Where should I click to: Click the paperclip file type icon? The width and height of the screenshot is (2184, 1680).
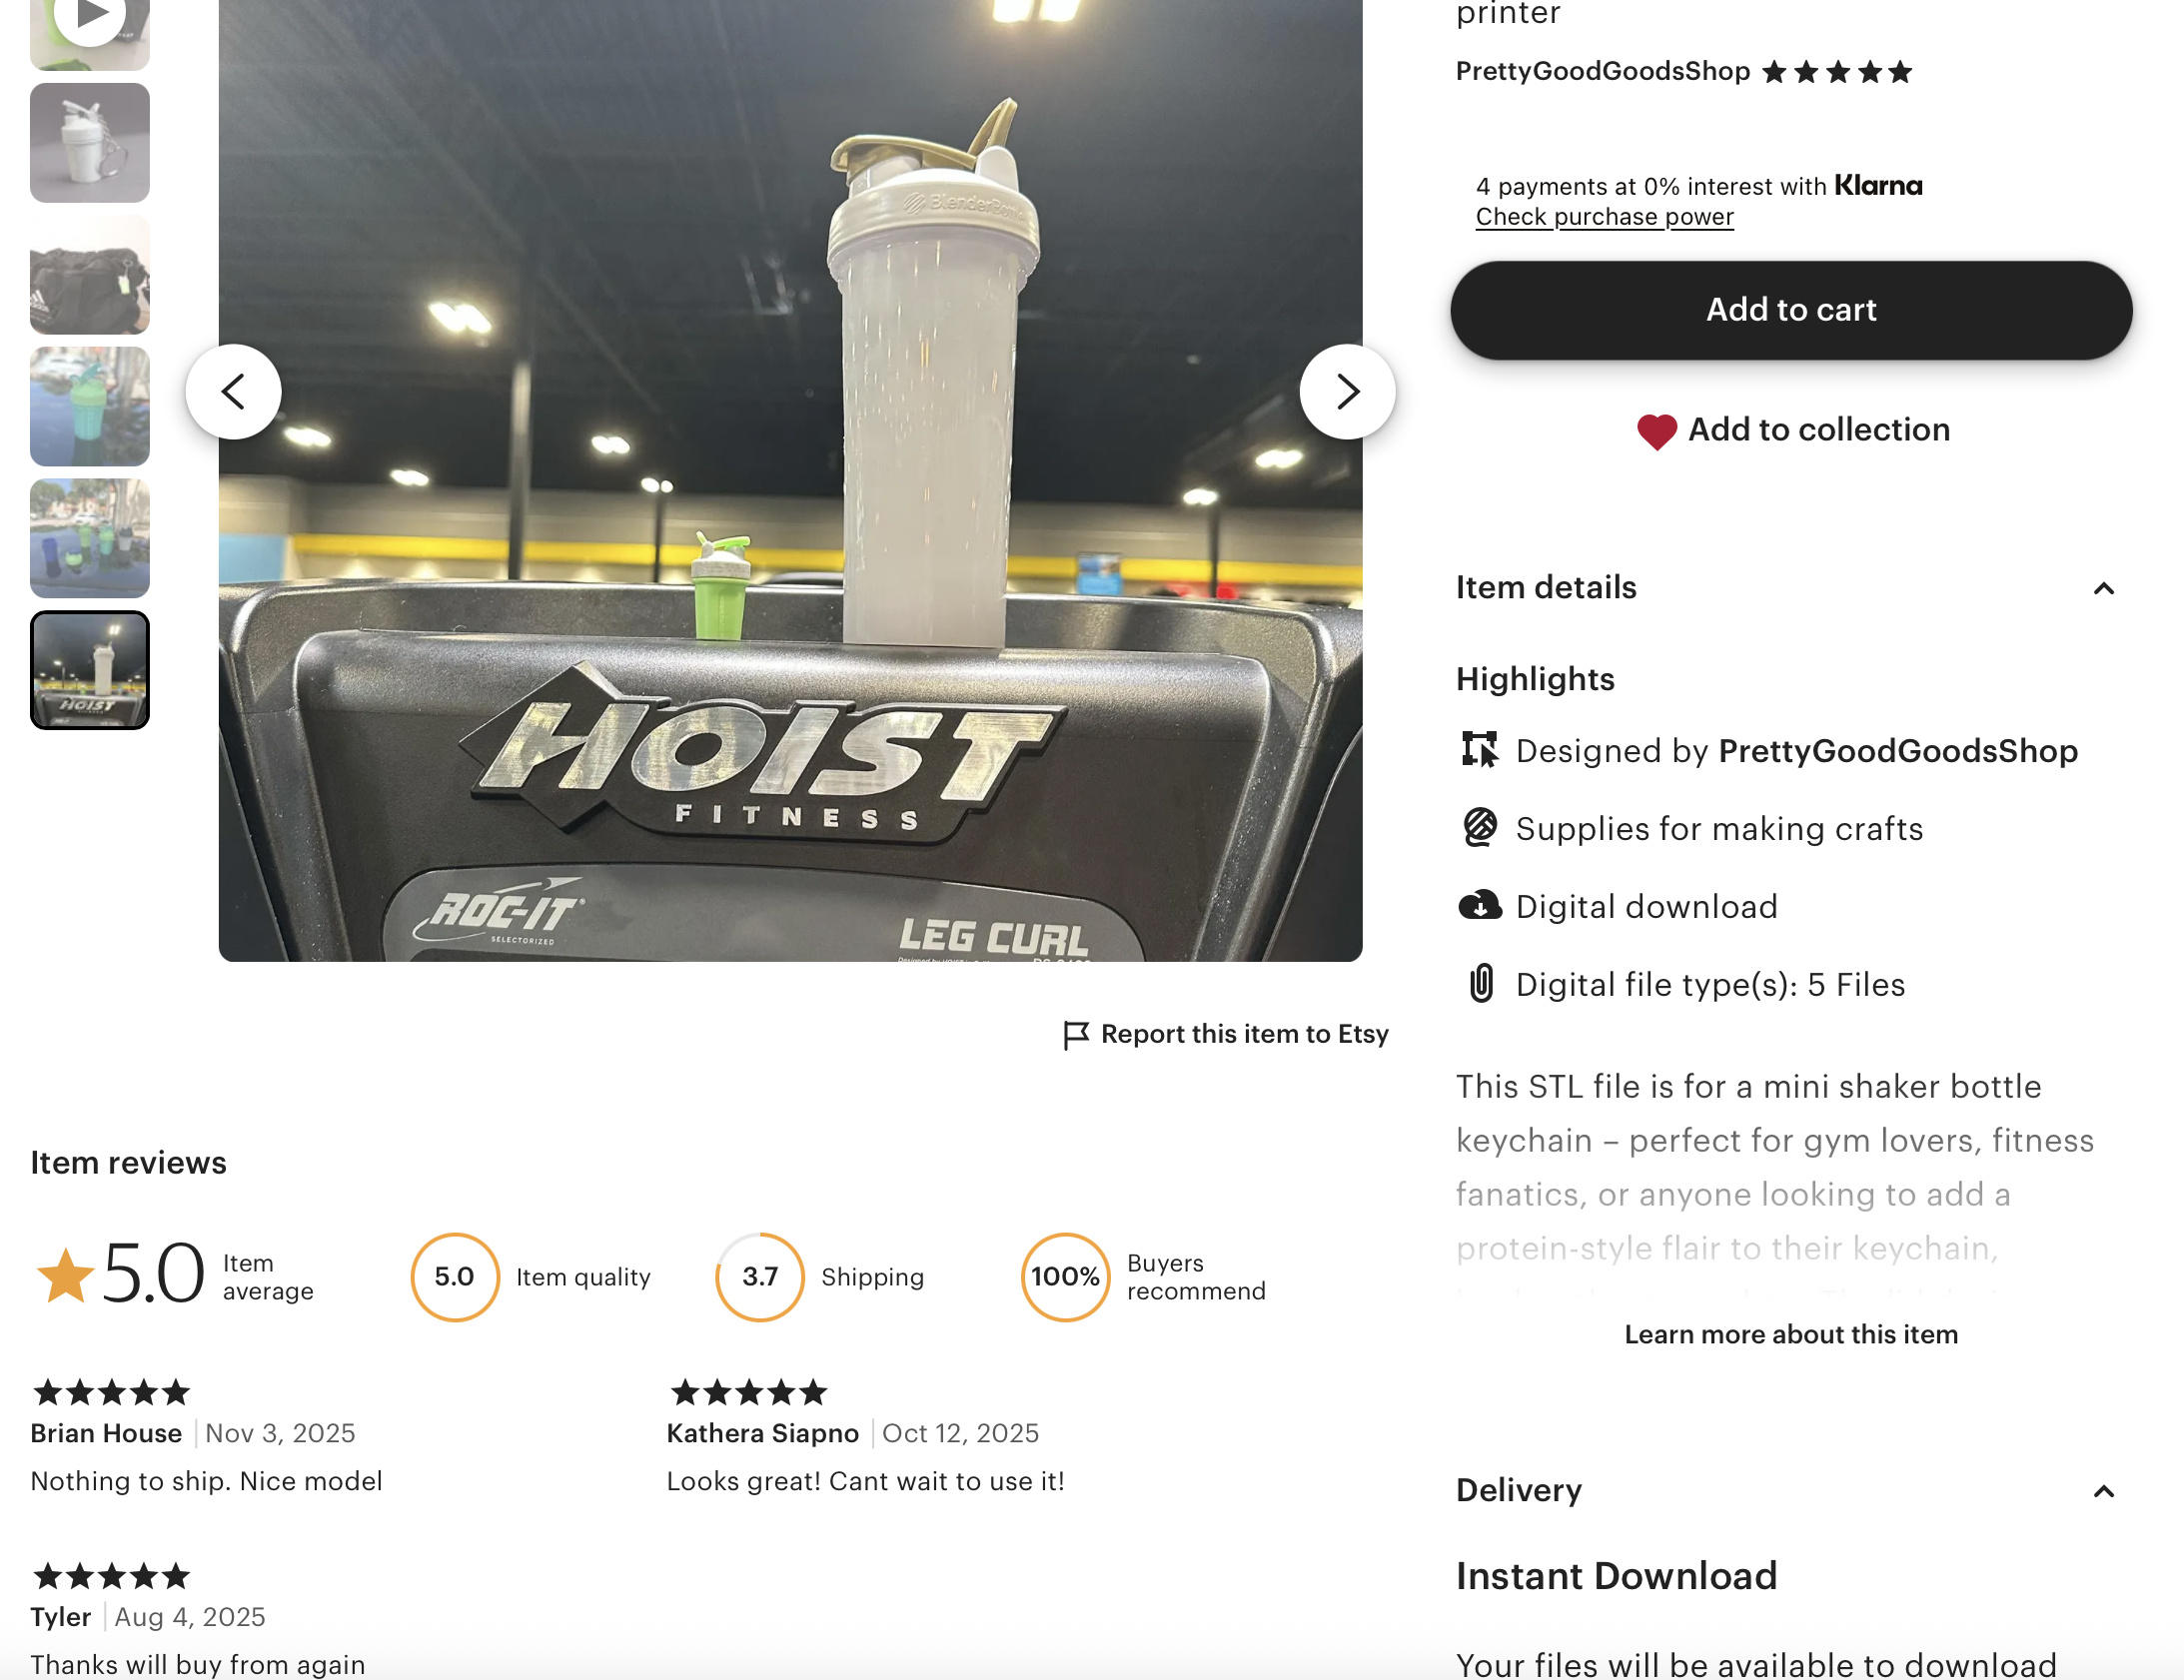(1481, 983)
